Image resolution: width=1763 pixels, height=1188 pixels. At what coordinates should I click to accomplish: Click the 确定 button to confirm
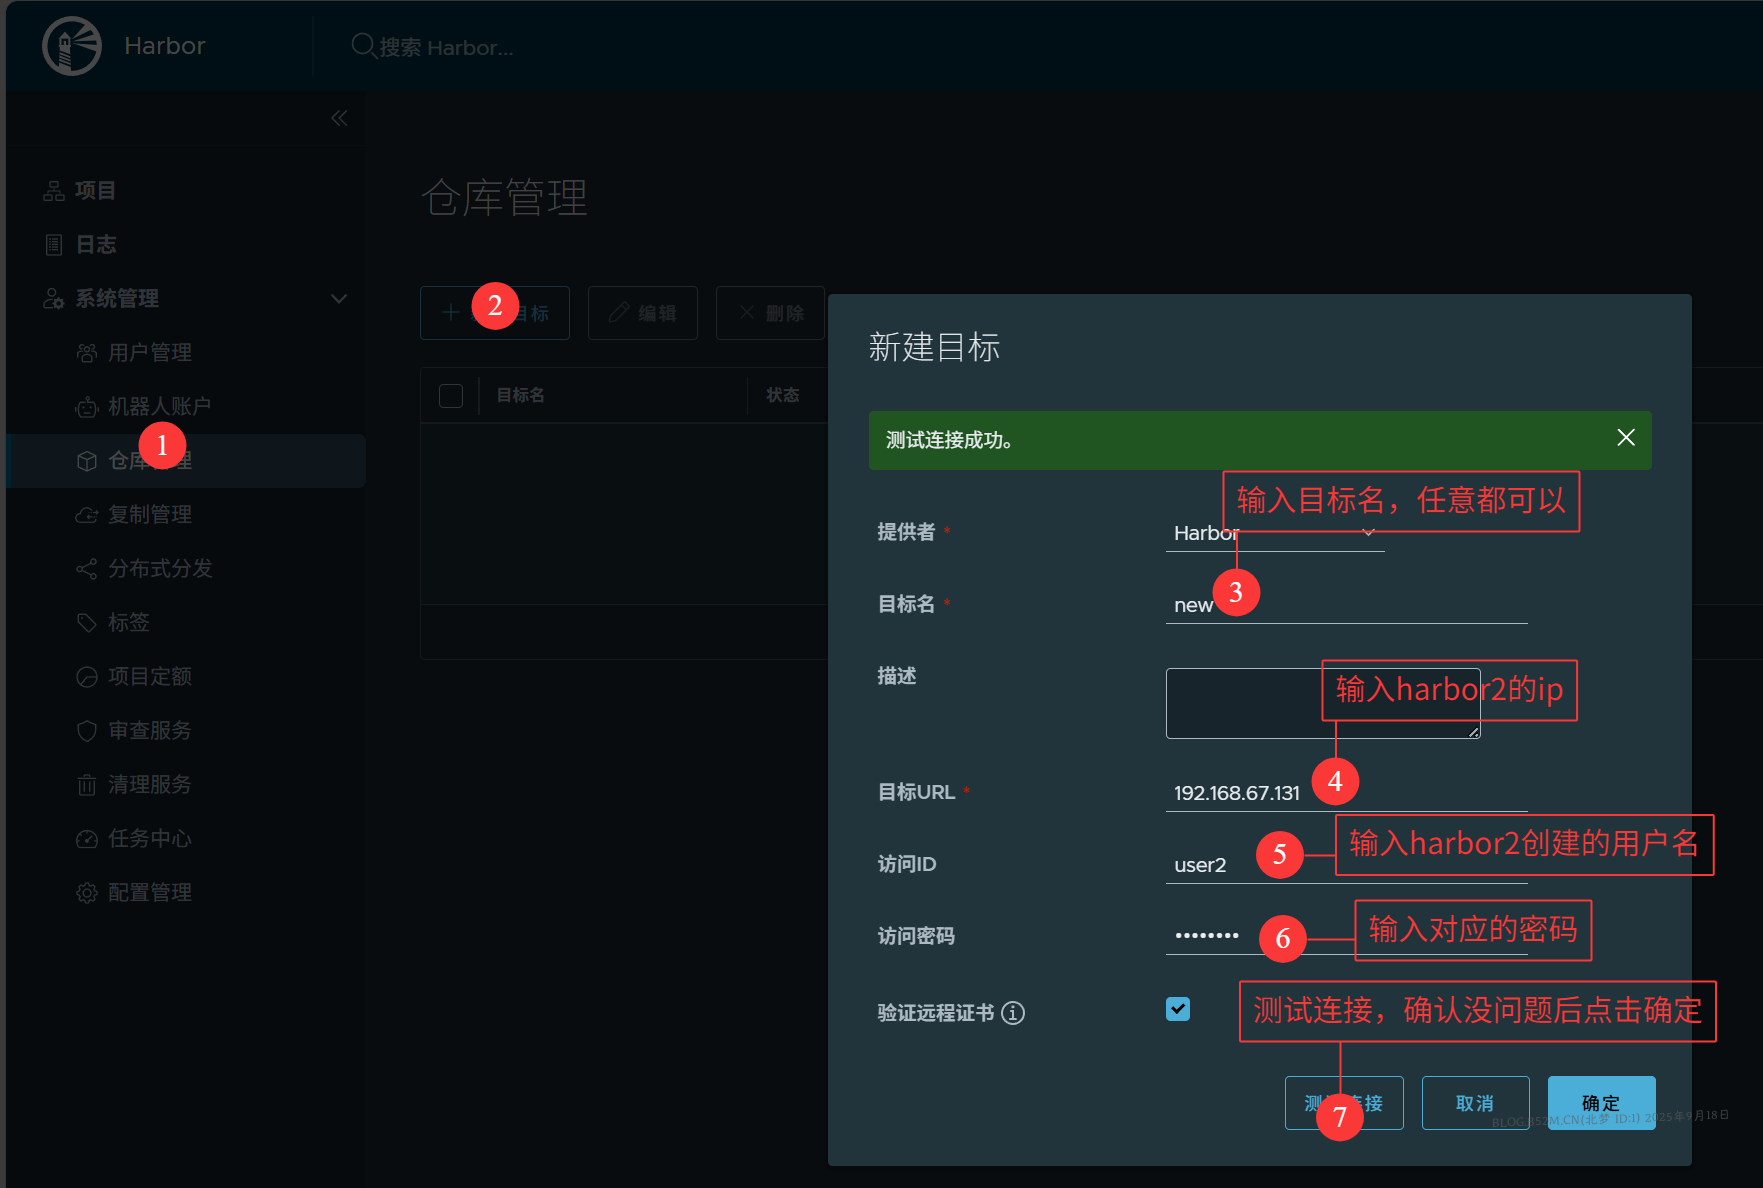1600,1103
